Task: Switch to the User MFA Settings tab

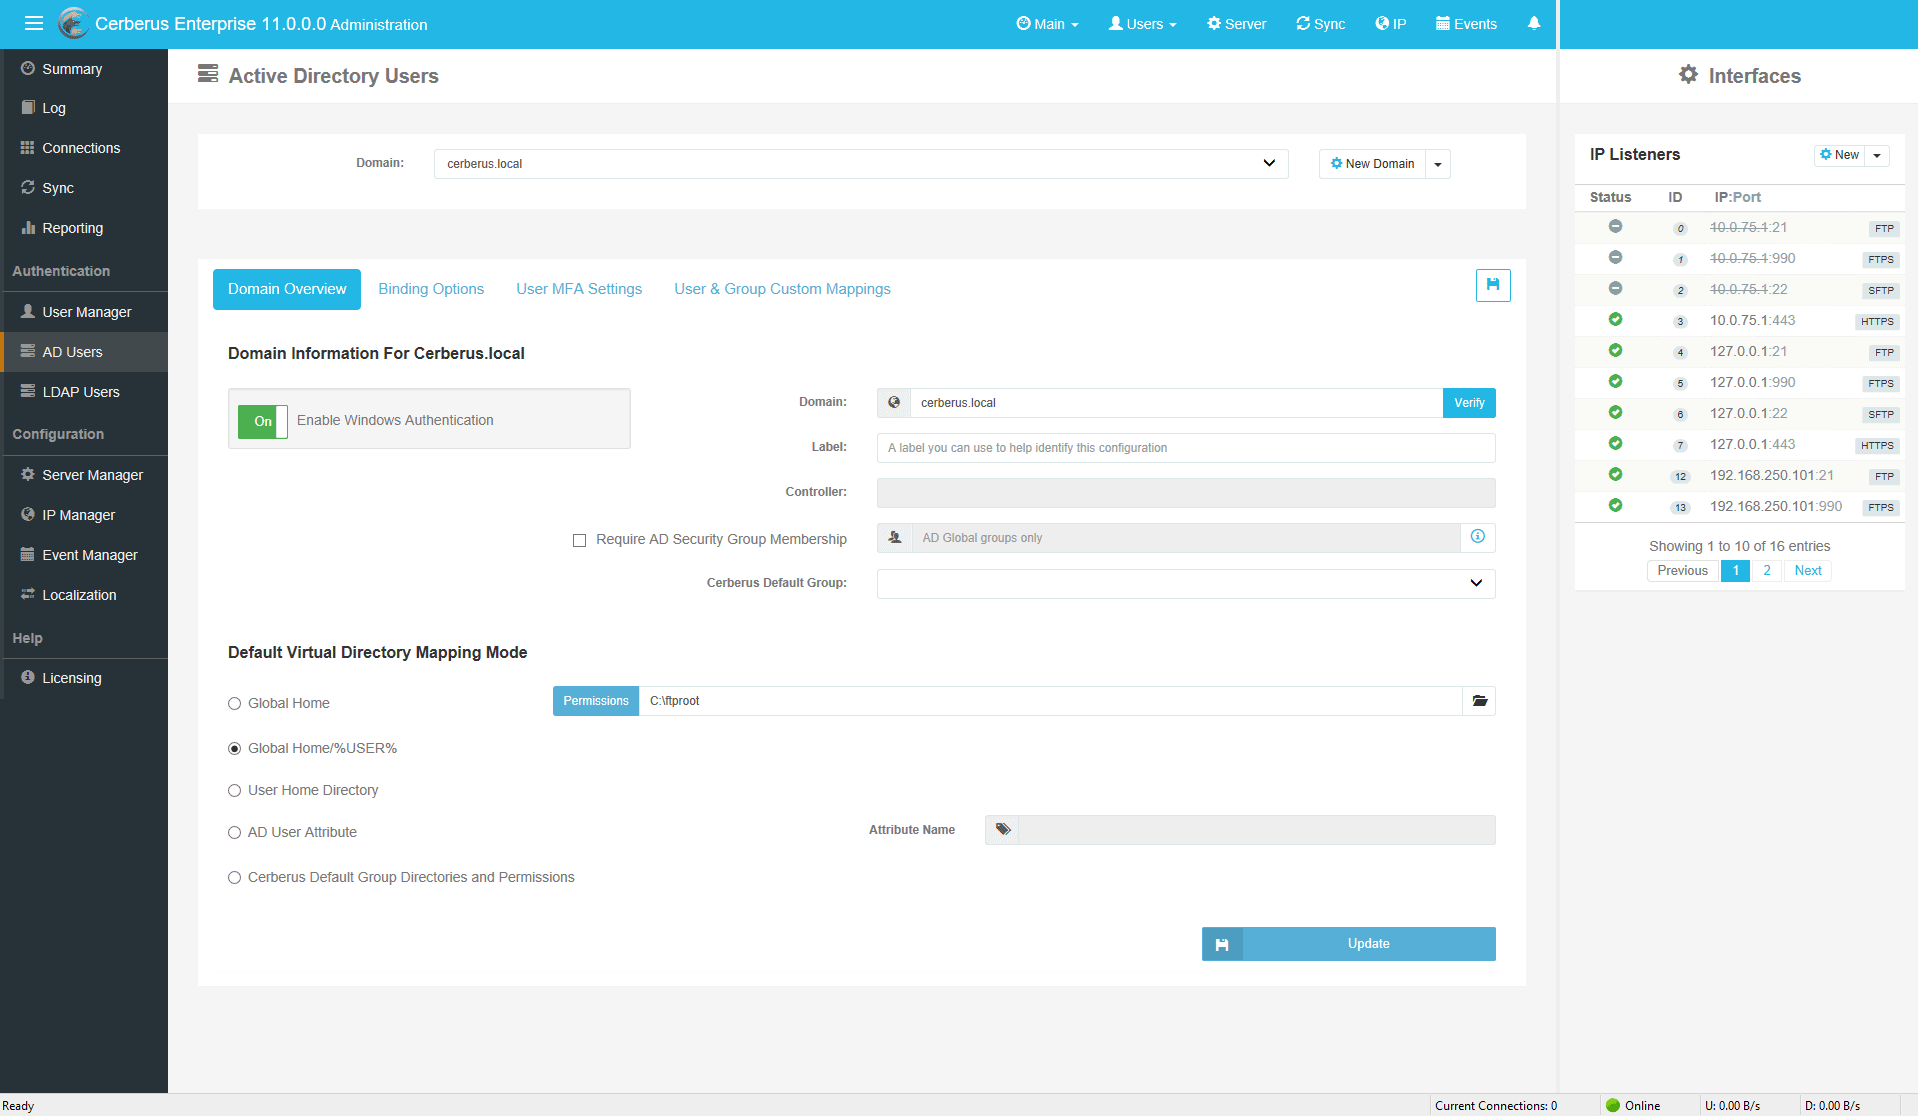Action: point(579,289)
